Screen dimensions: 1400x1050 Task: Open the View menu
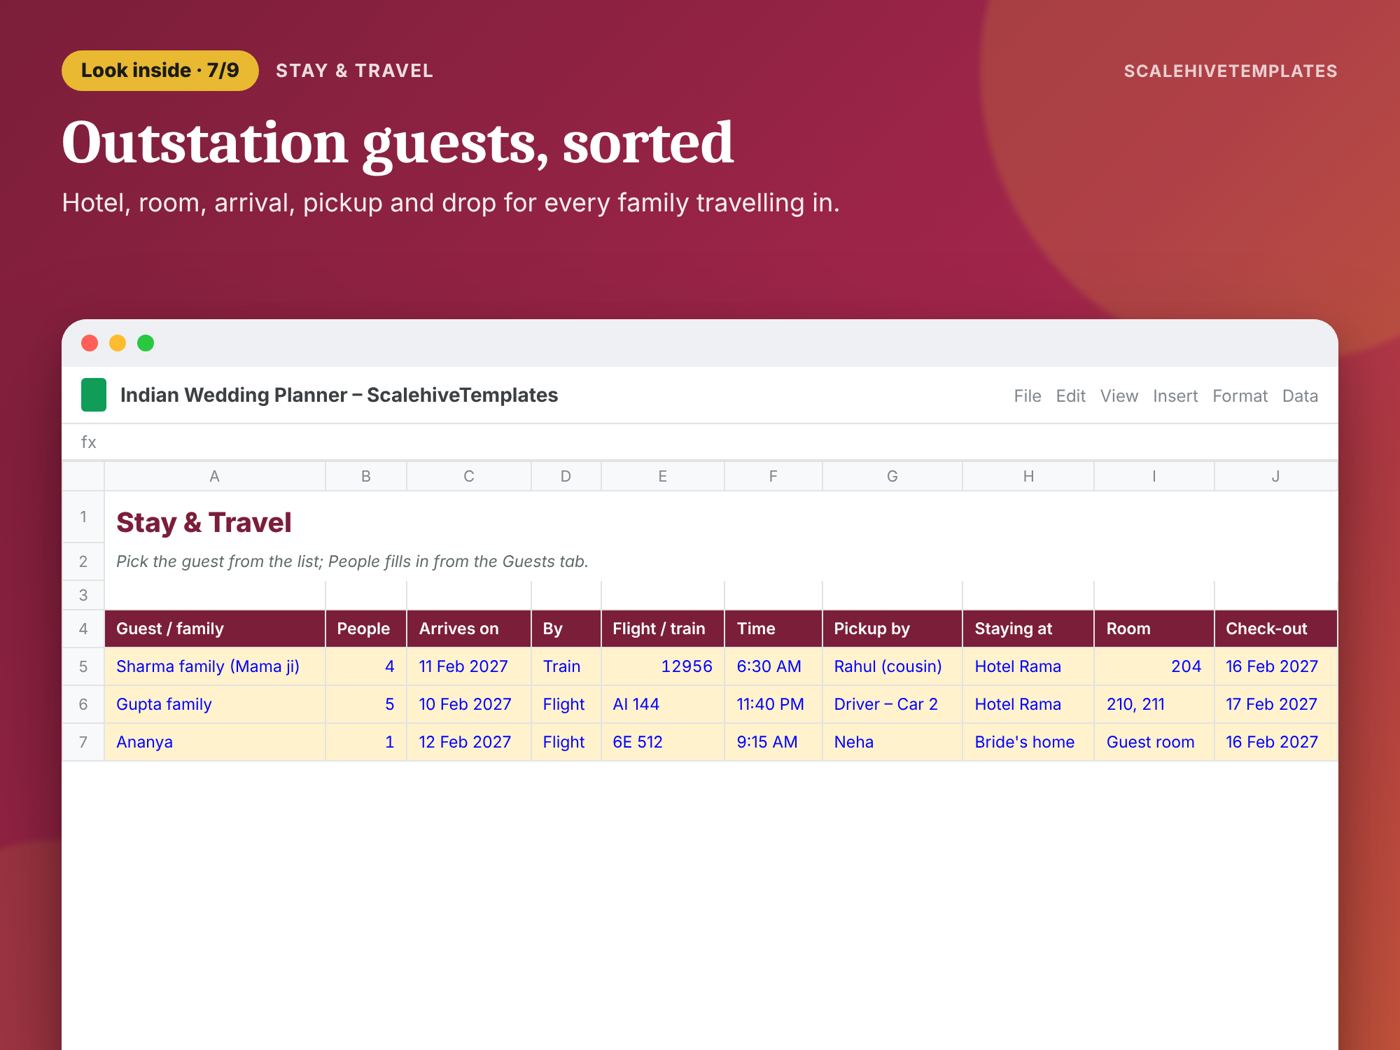click(1119, 396)
